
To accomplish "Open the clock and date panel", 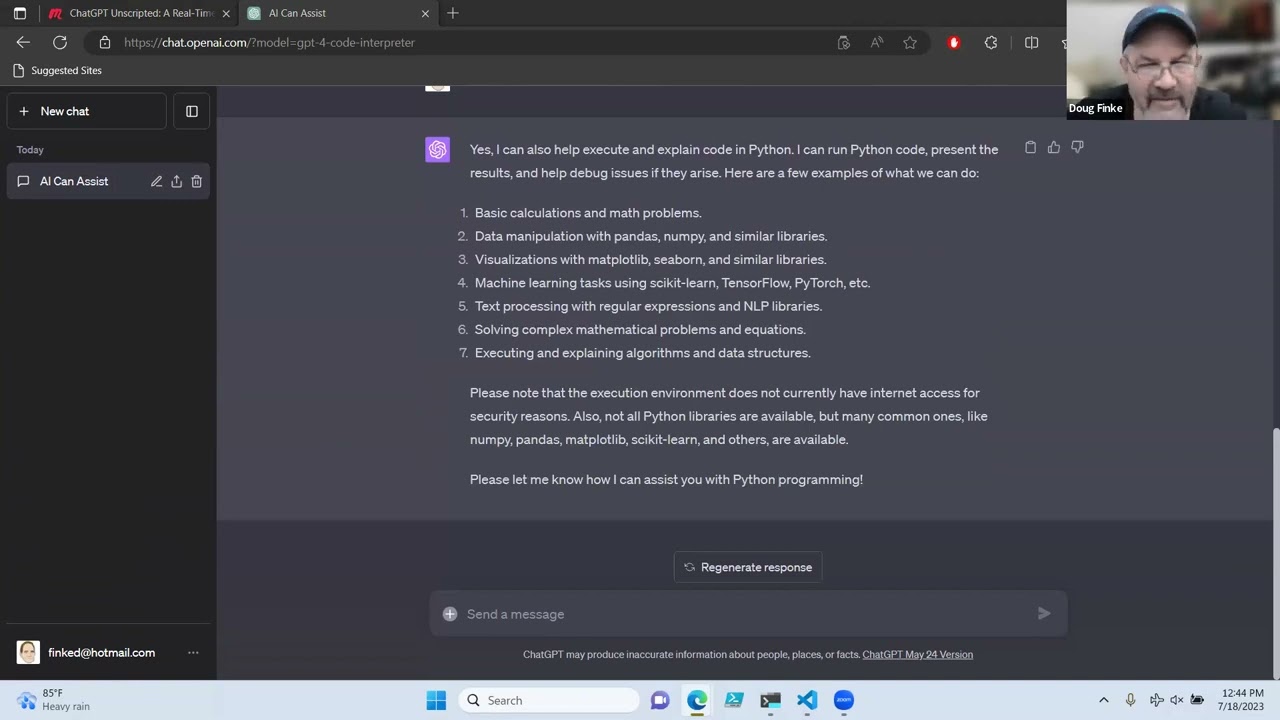I will 1241,700.
